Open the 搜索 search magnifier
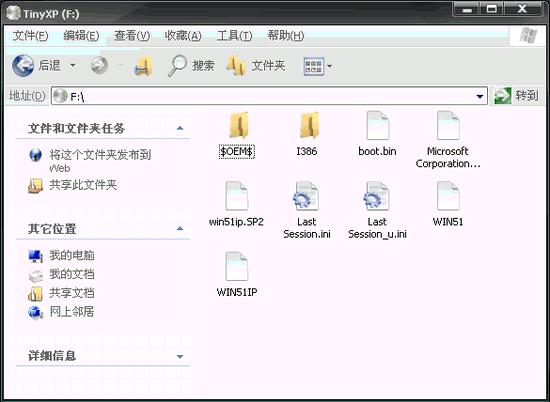 [177, 66]
